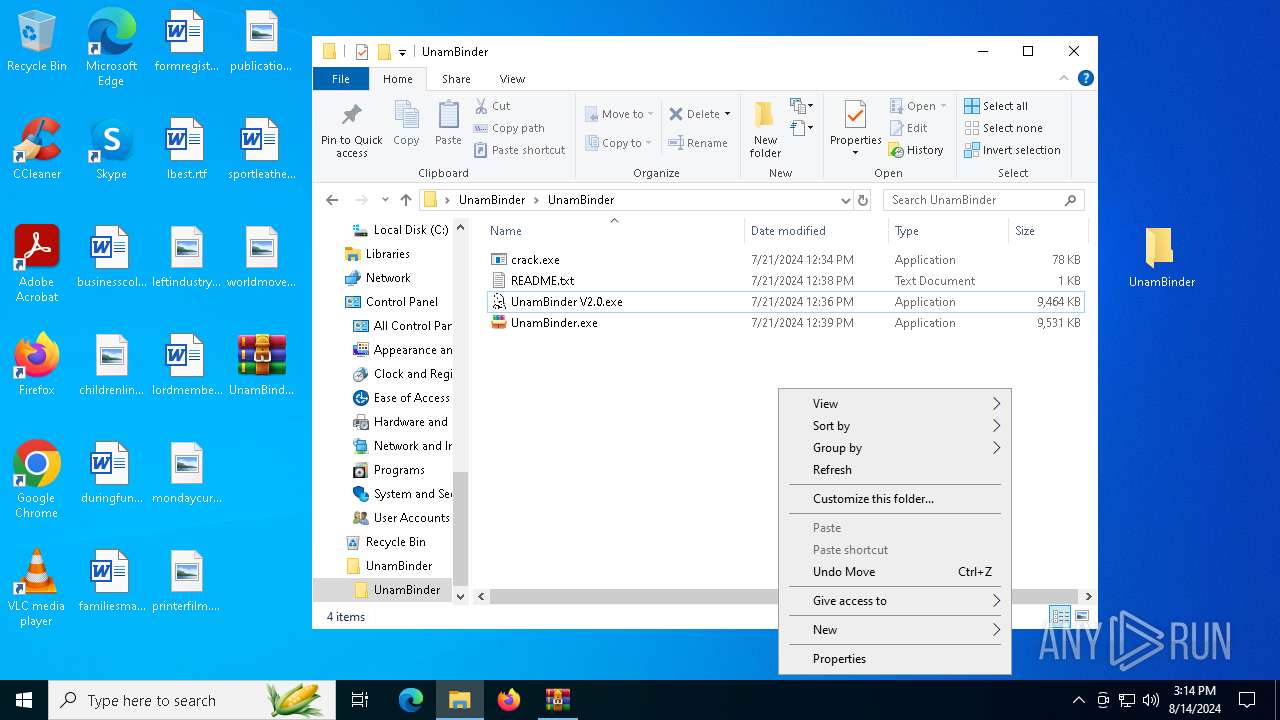The width and height of the screenshot is (1280, 720).
Task: Open the New item dropdown icon
Action: (x=801, y=106)
